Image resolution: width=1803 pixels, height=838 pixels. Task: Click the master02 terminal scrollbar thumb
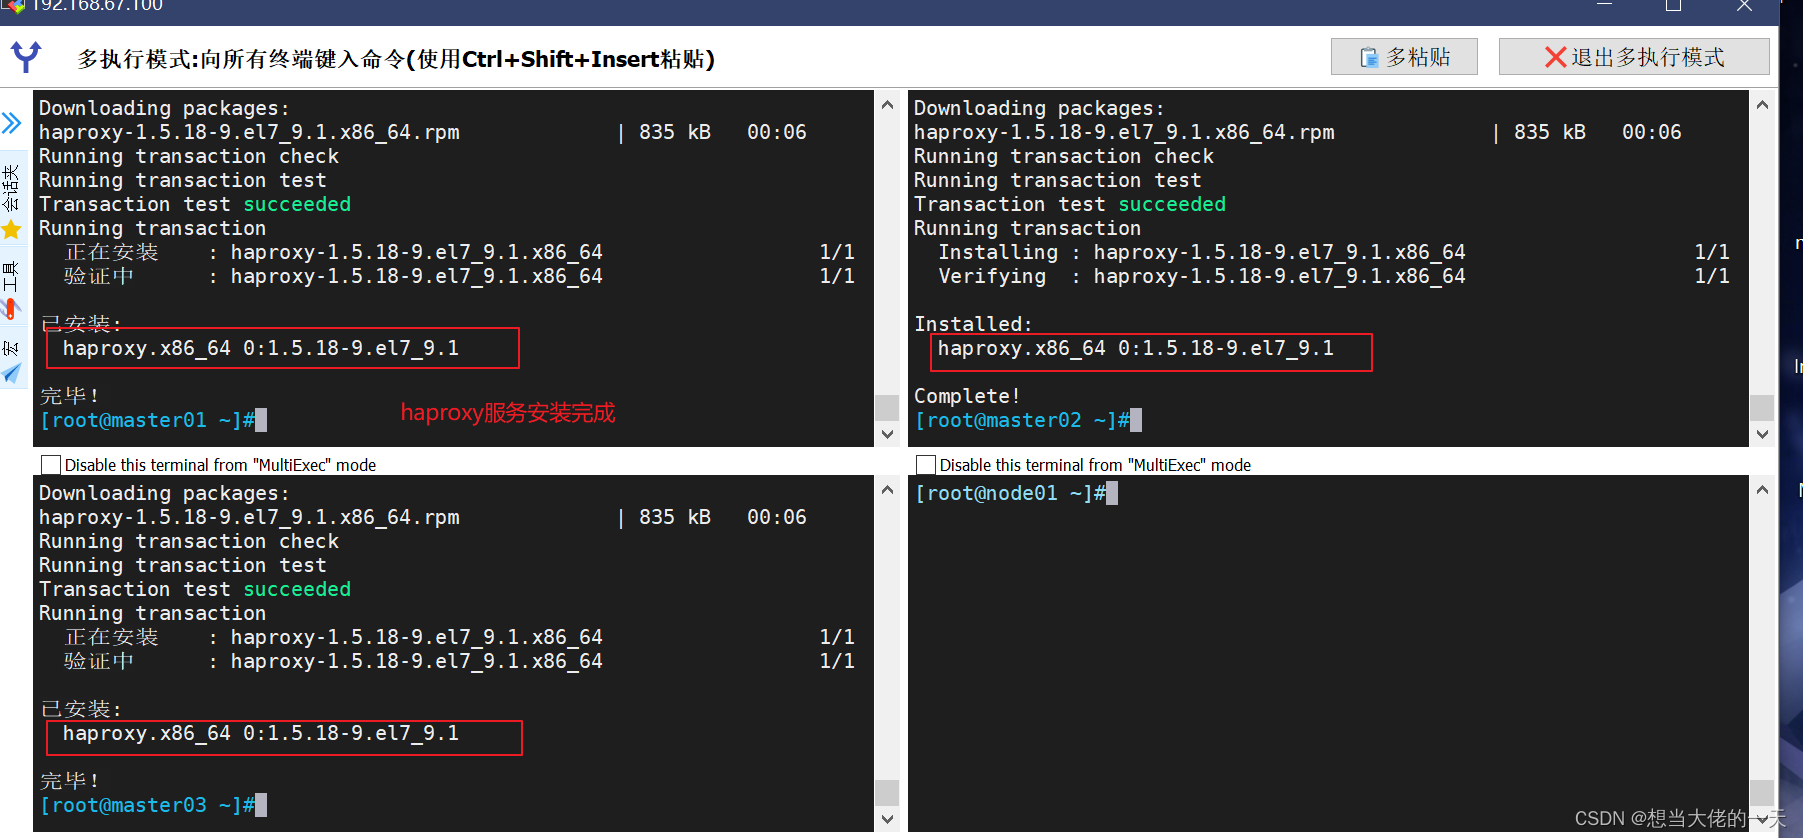pos(1762,407)
